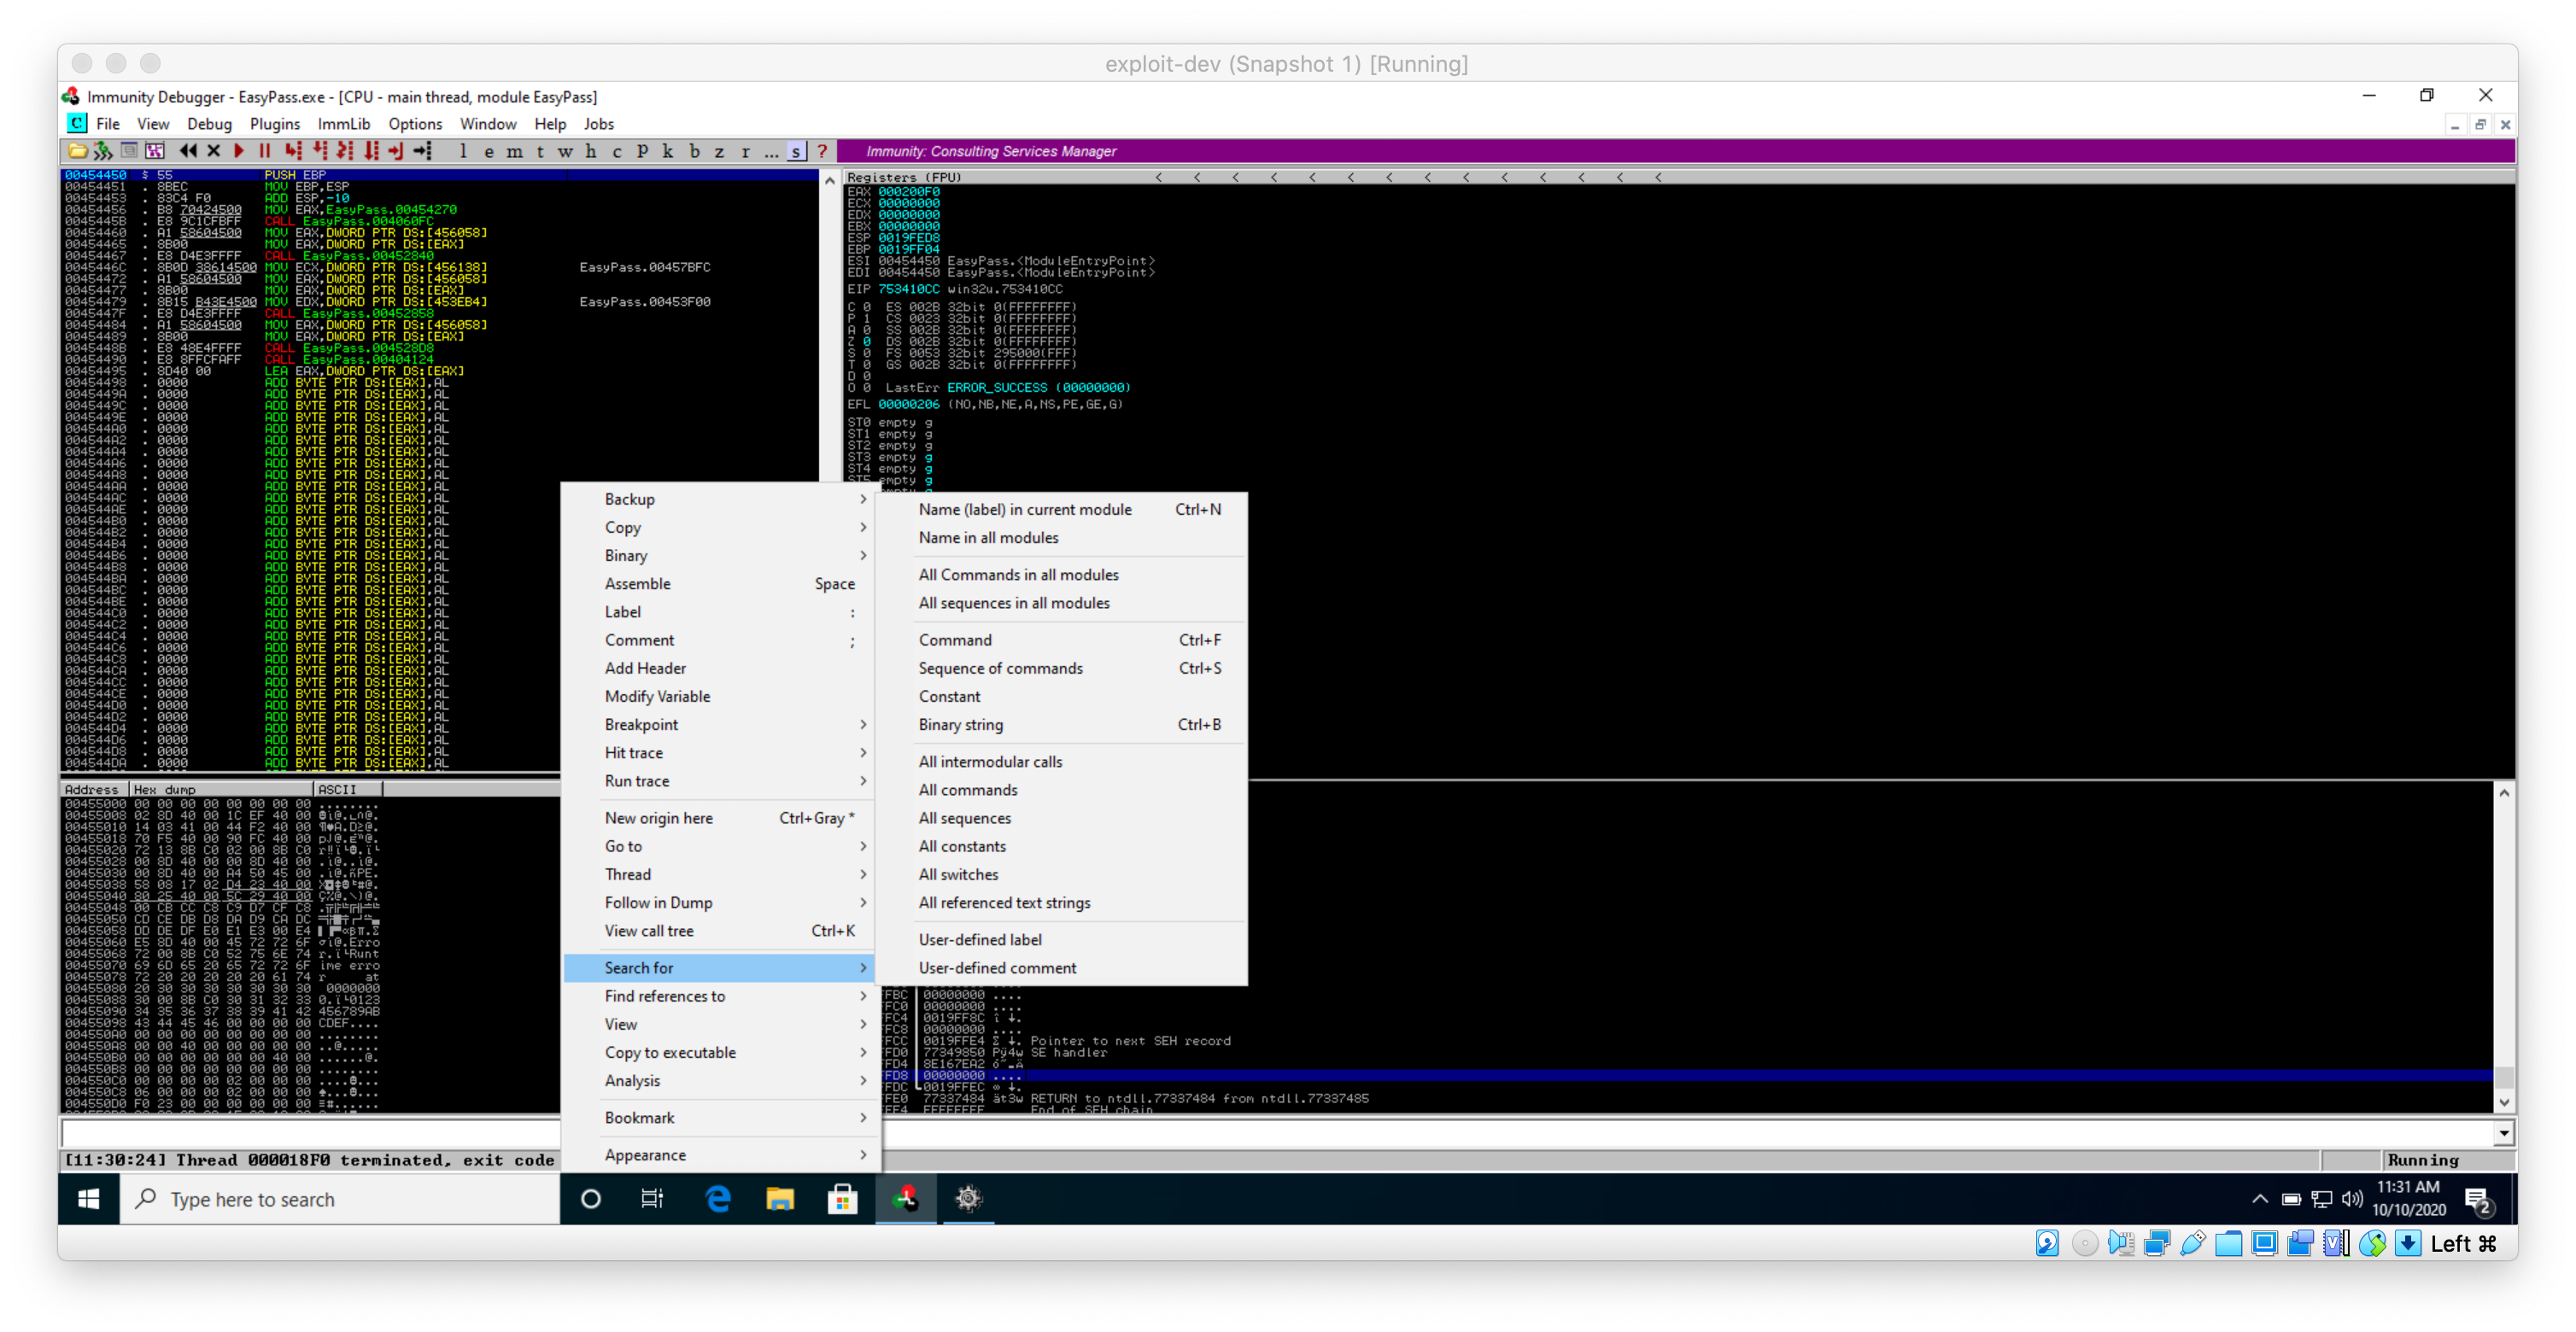Screen dimensions: 2576x1332
Task: Expand the Go to submenu
Action: click(720, 846)
